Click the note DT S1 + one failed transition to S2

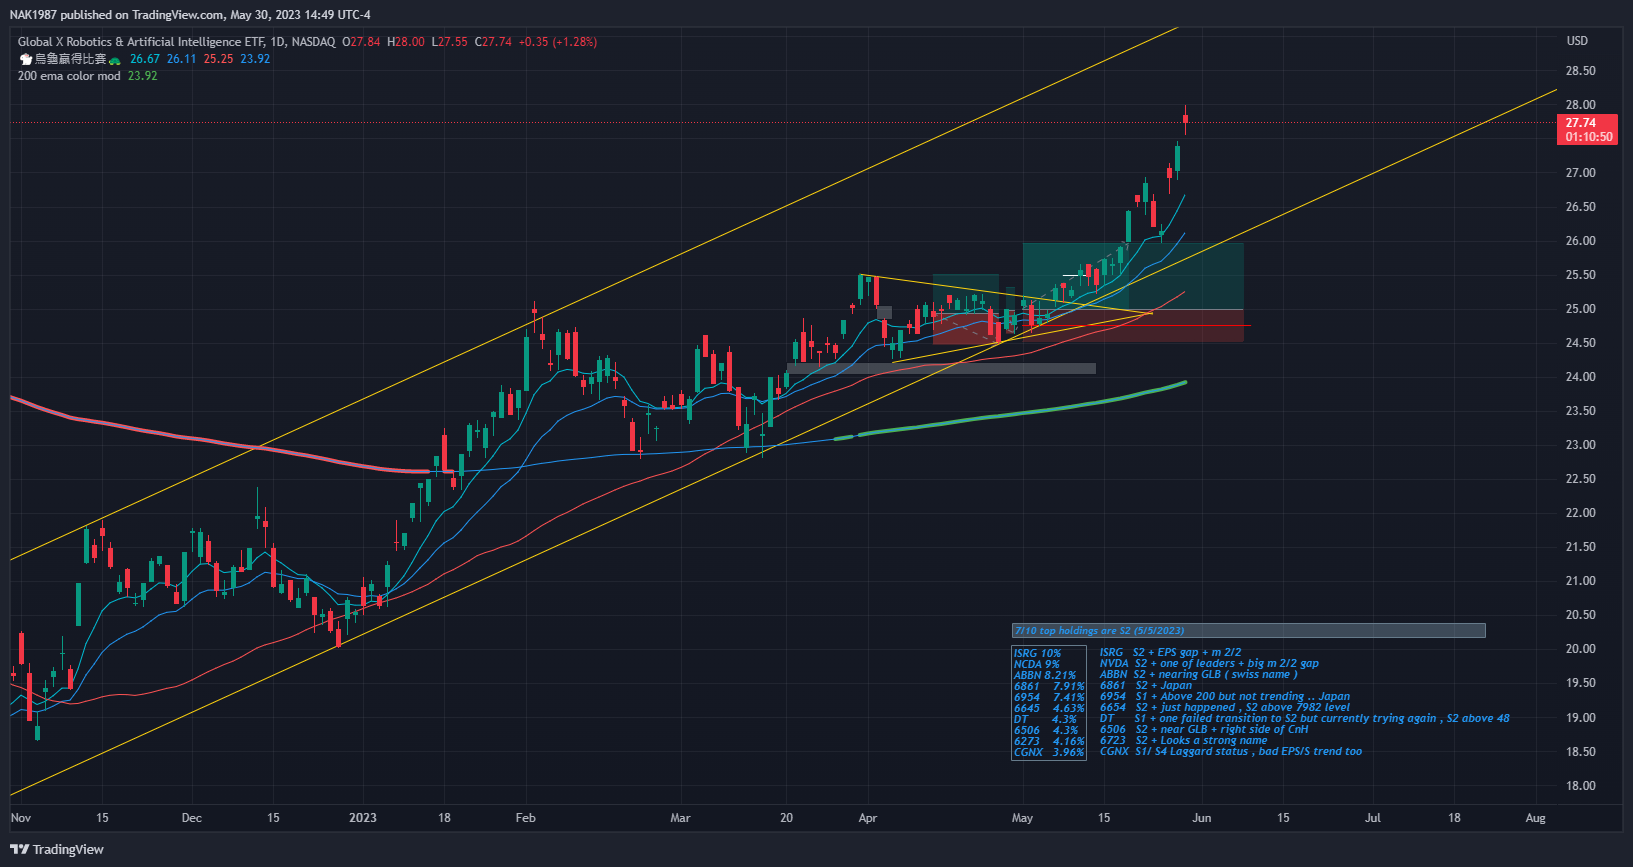click(x=1304, y=718)
